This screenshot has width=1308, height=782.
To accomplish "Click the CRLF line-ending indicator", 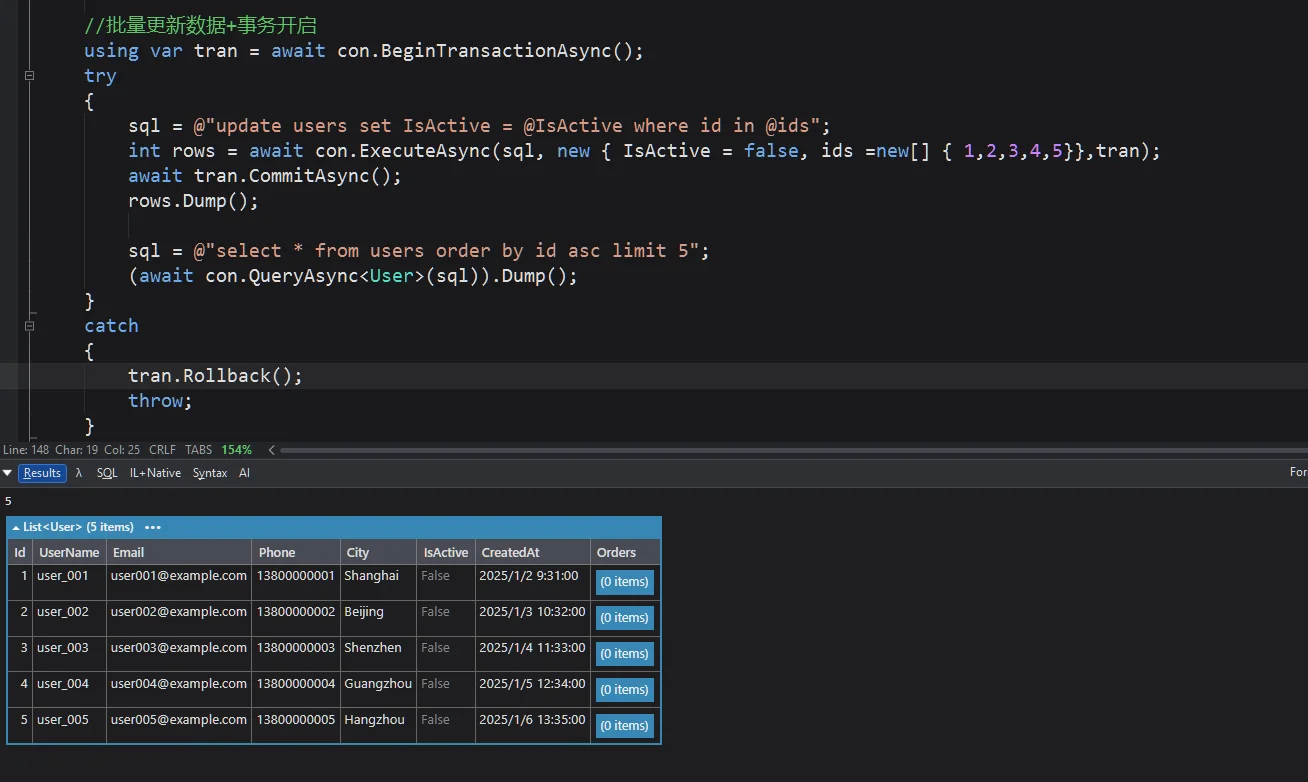I will [162, 450].
